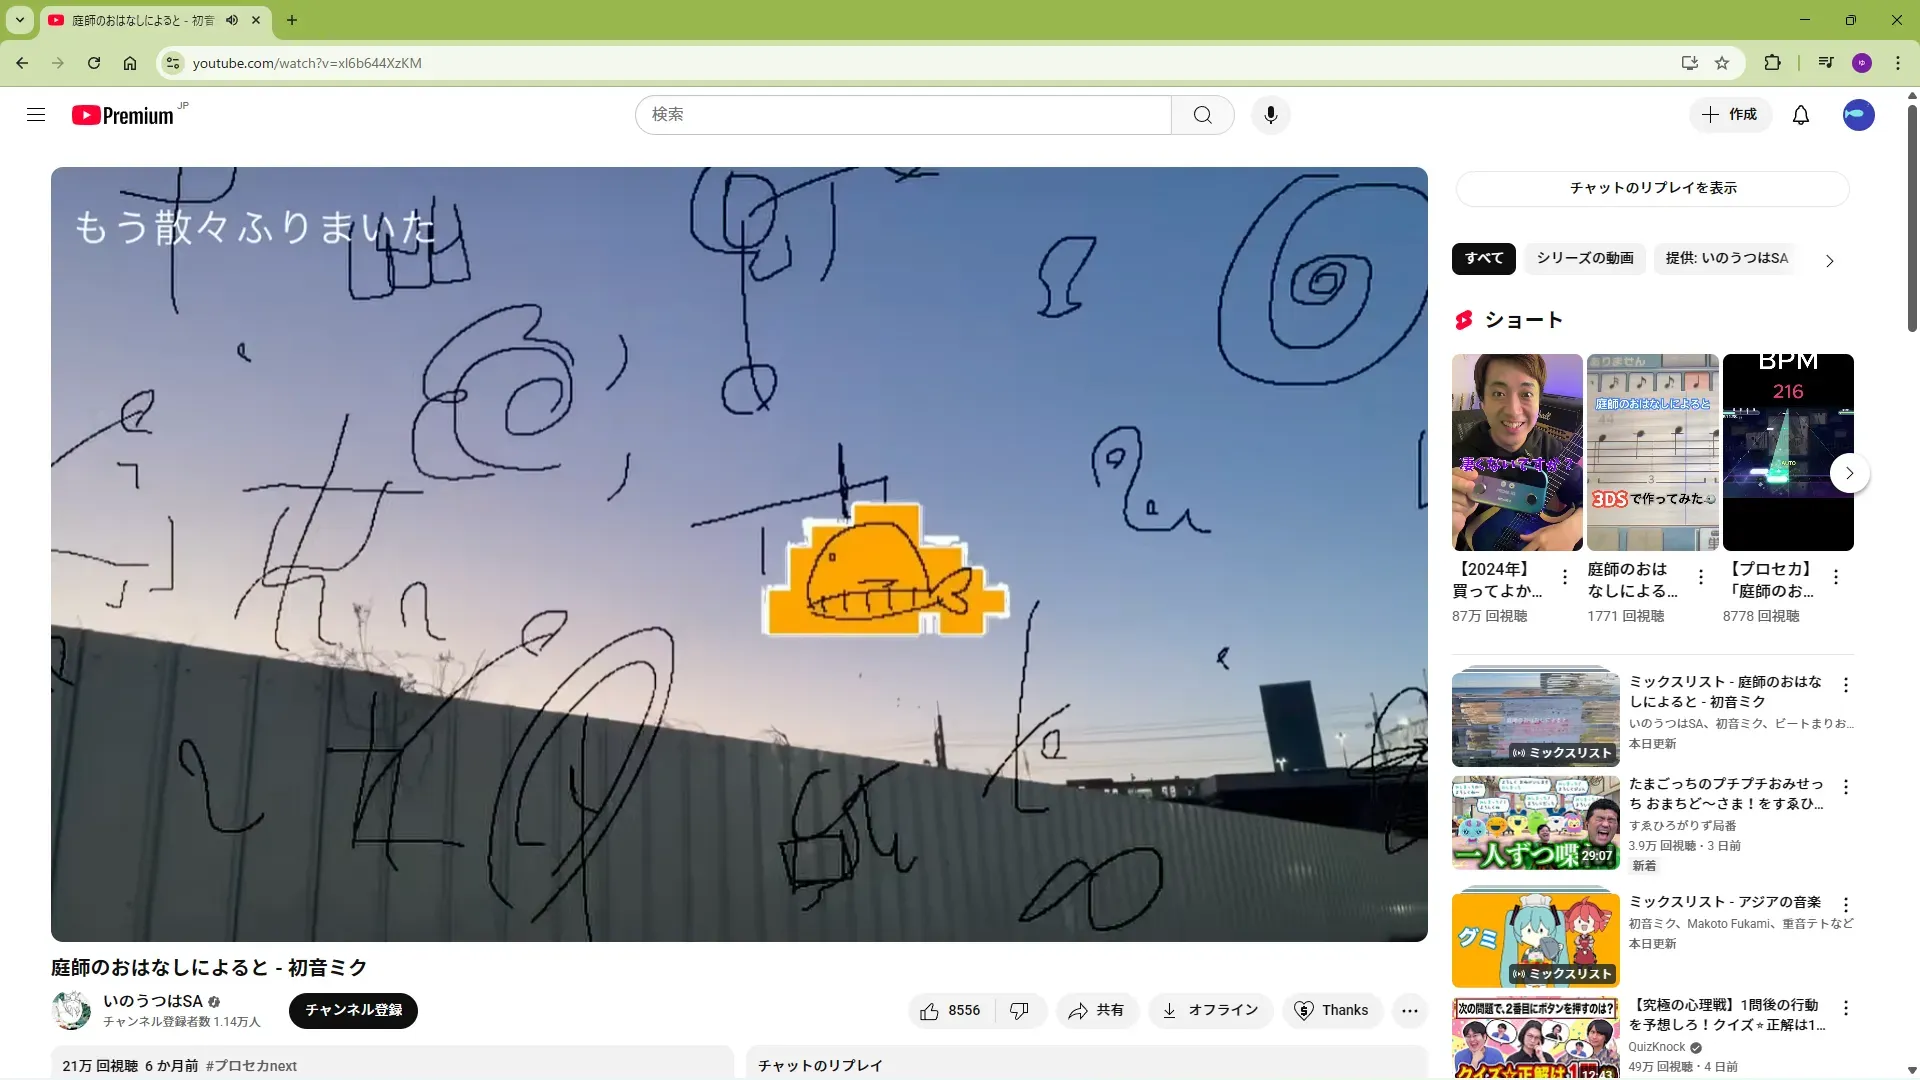This screenshot has height=1080, width=1920.
Task: Send a Thanks to the creator
Action: click(1332, 1011)
